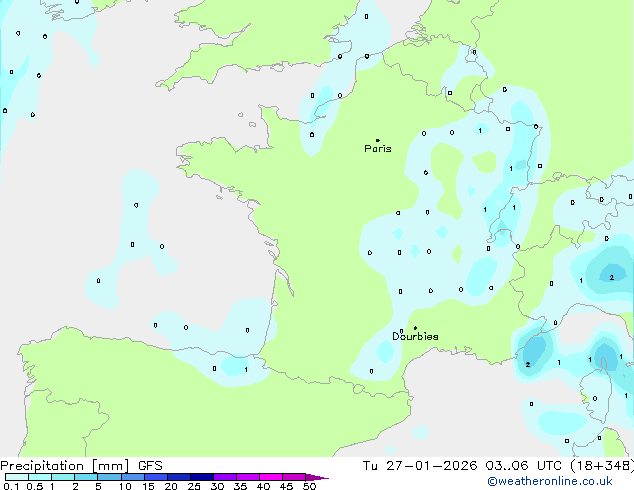The height and width of the screenshot is (490, 634).
Task: Pick the 2–5 mm legend color swatch
Action: point(86,477)
